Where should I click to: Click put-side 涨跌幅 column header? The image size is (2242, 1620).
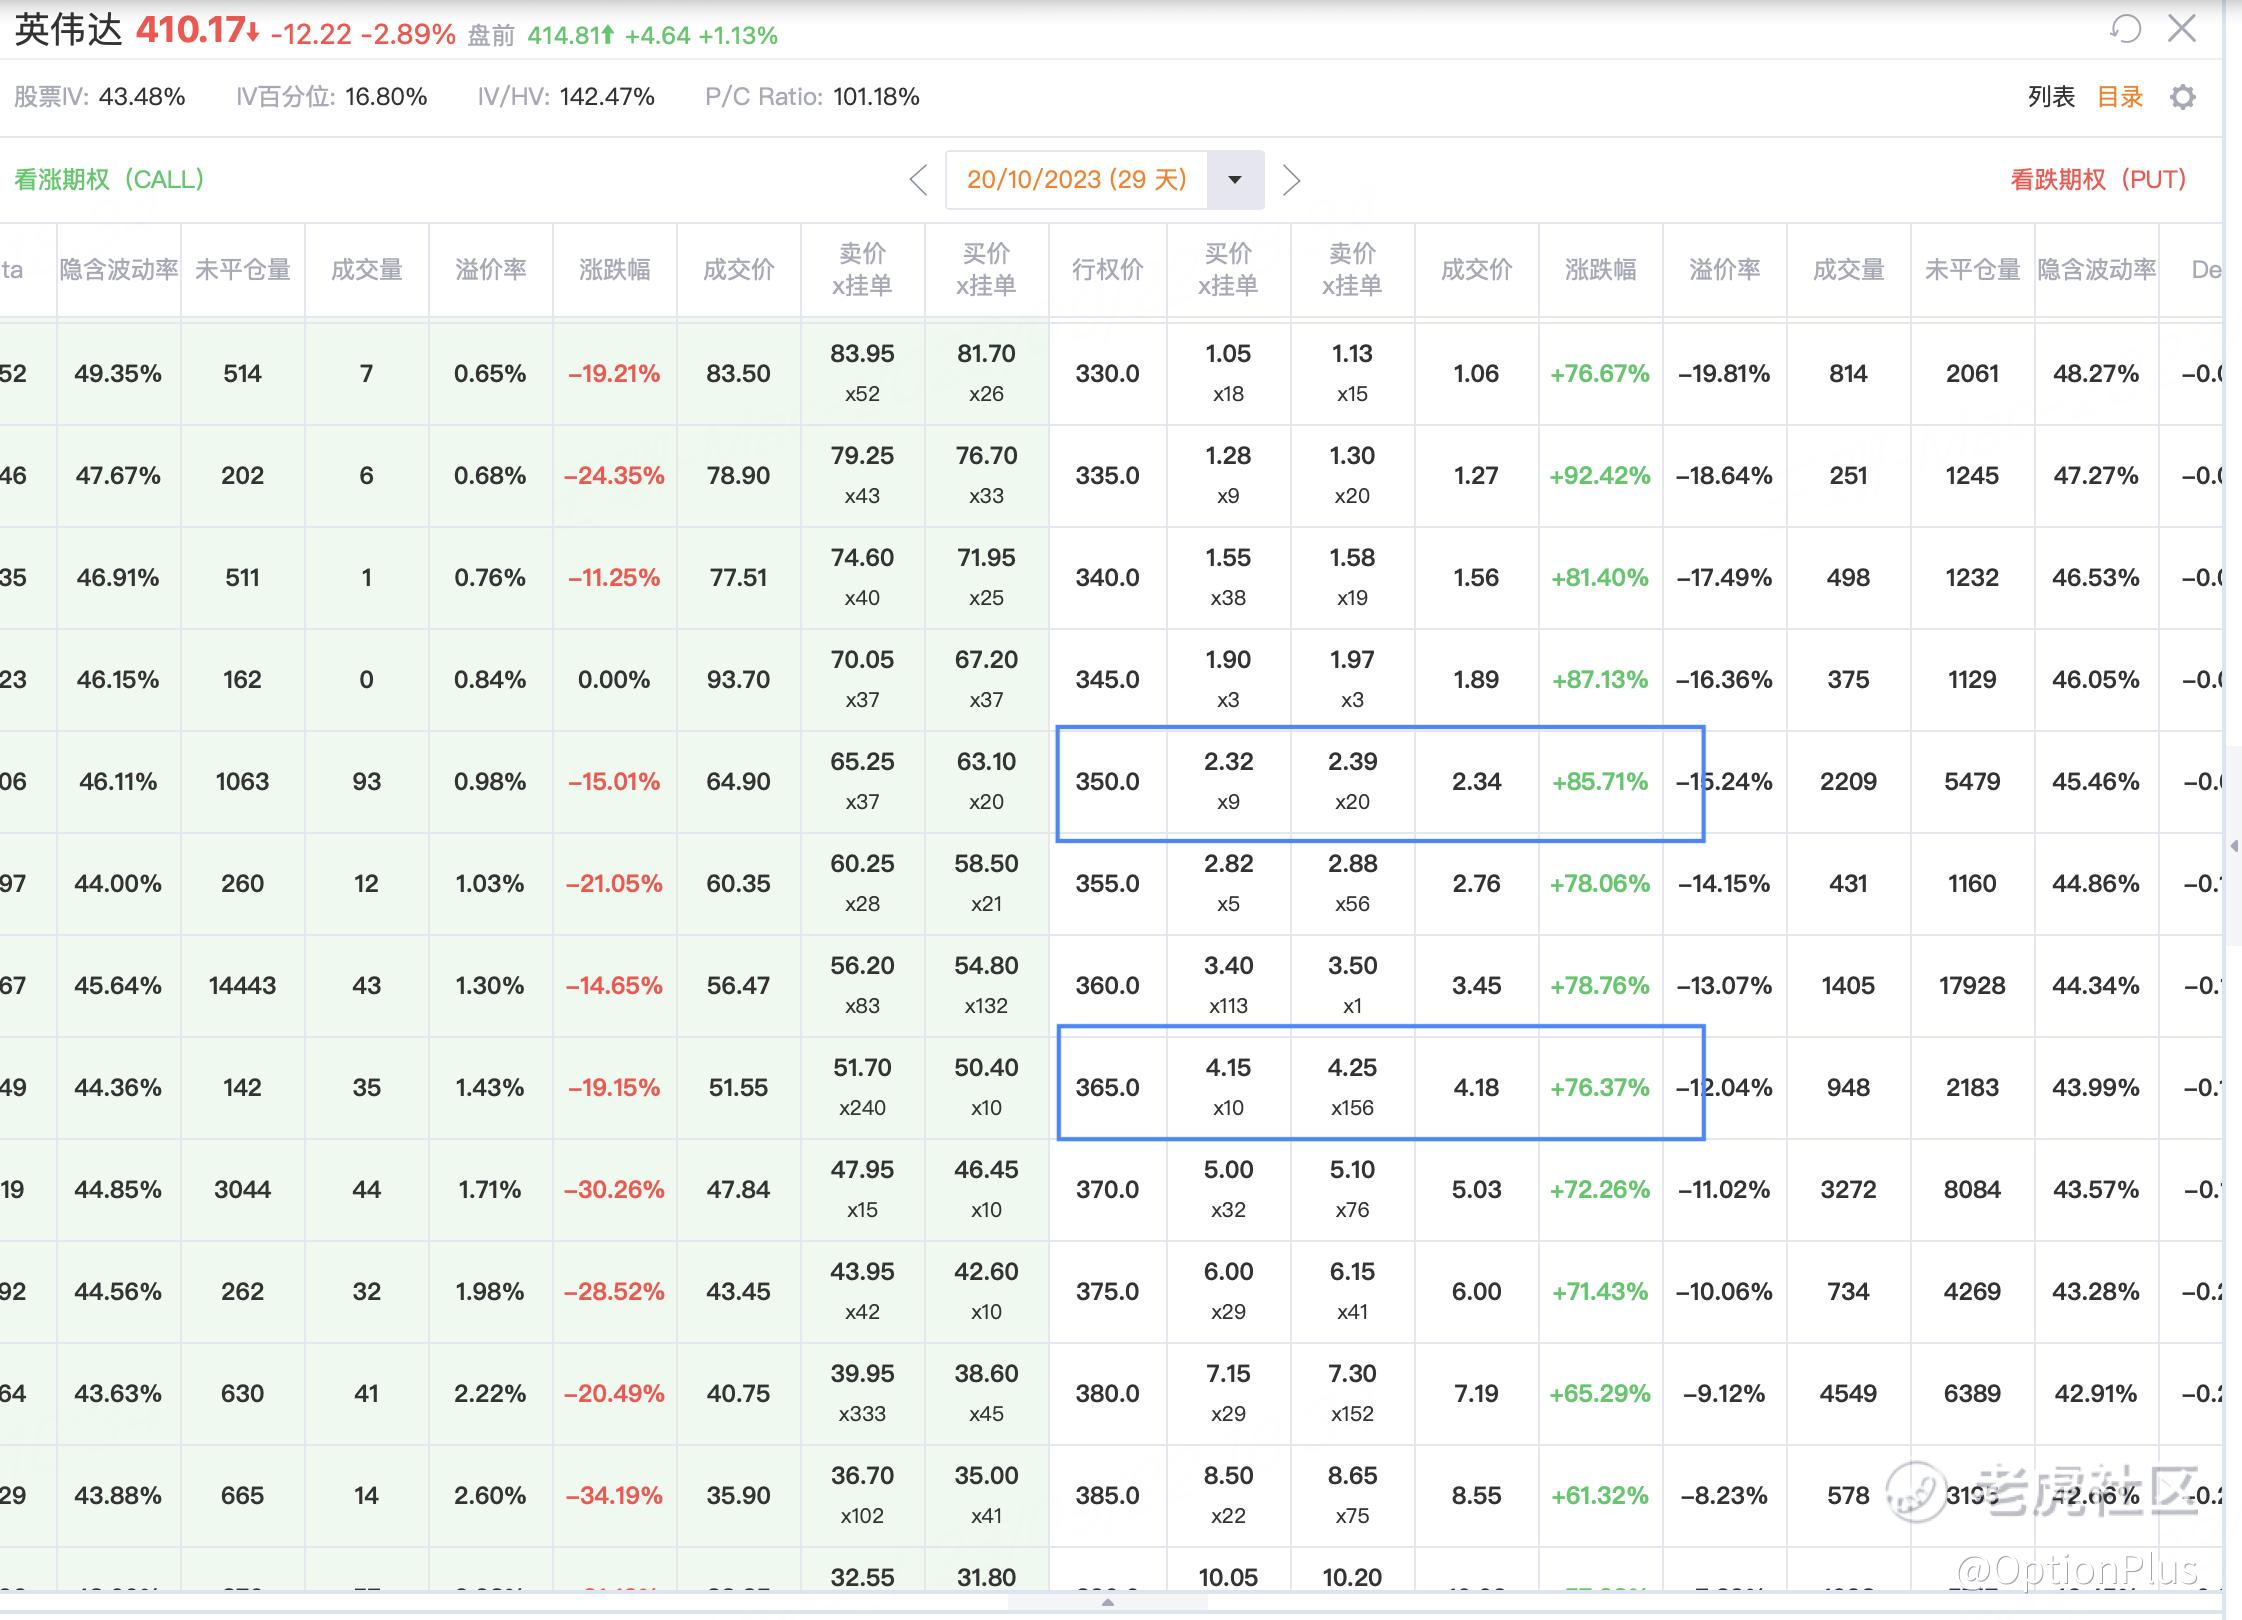(x=1601, y=270)
